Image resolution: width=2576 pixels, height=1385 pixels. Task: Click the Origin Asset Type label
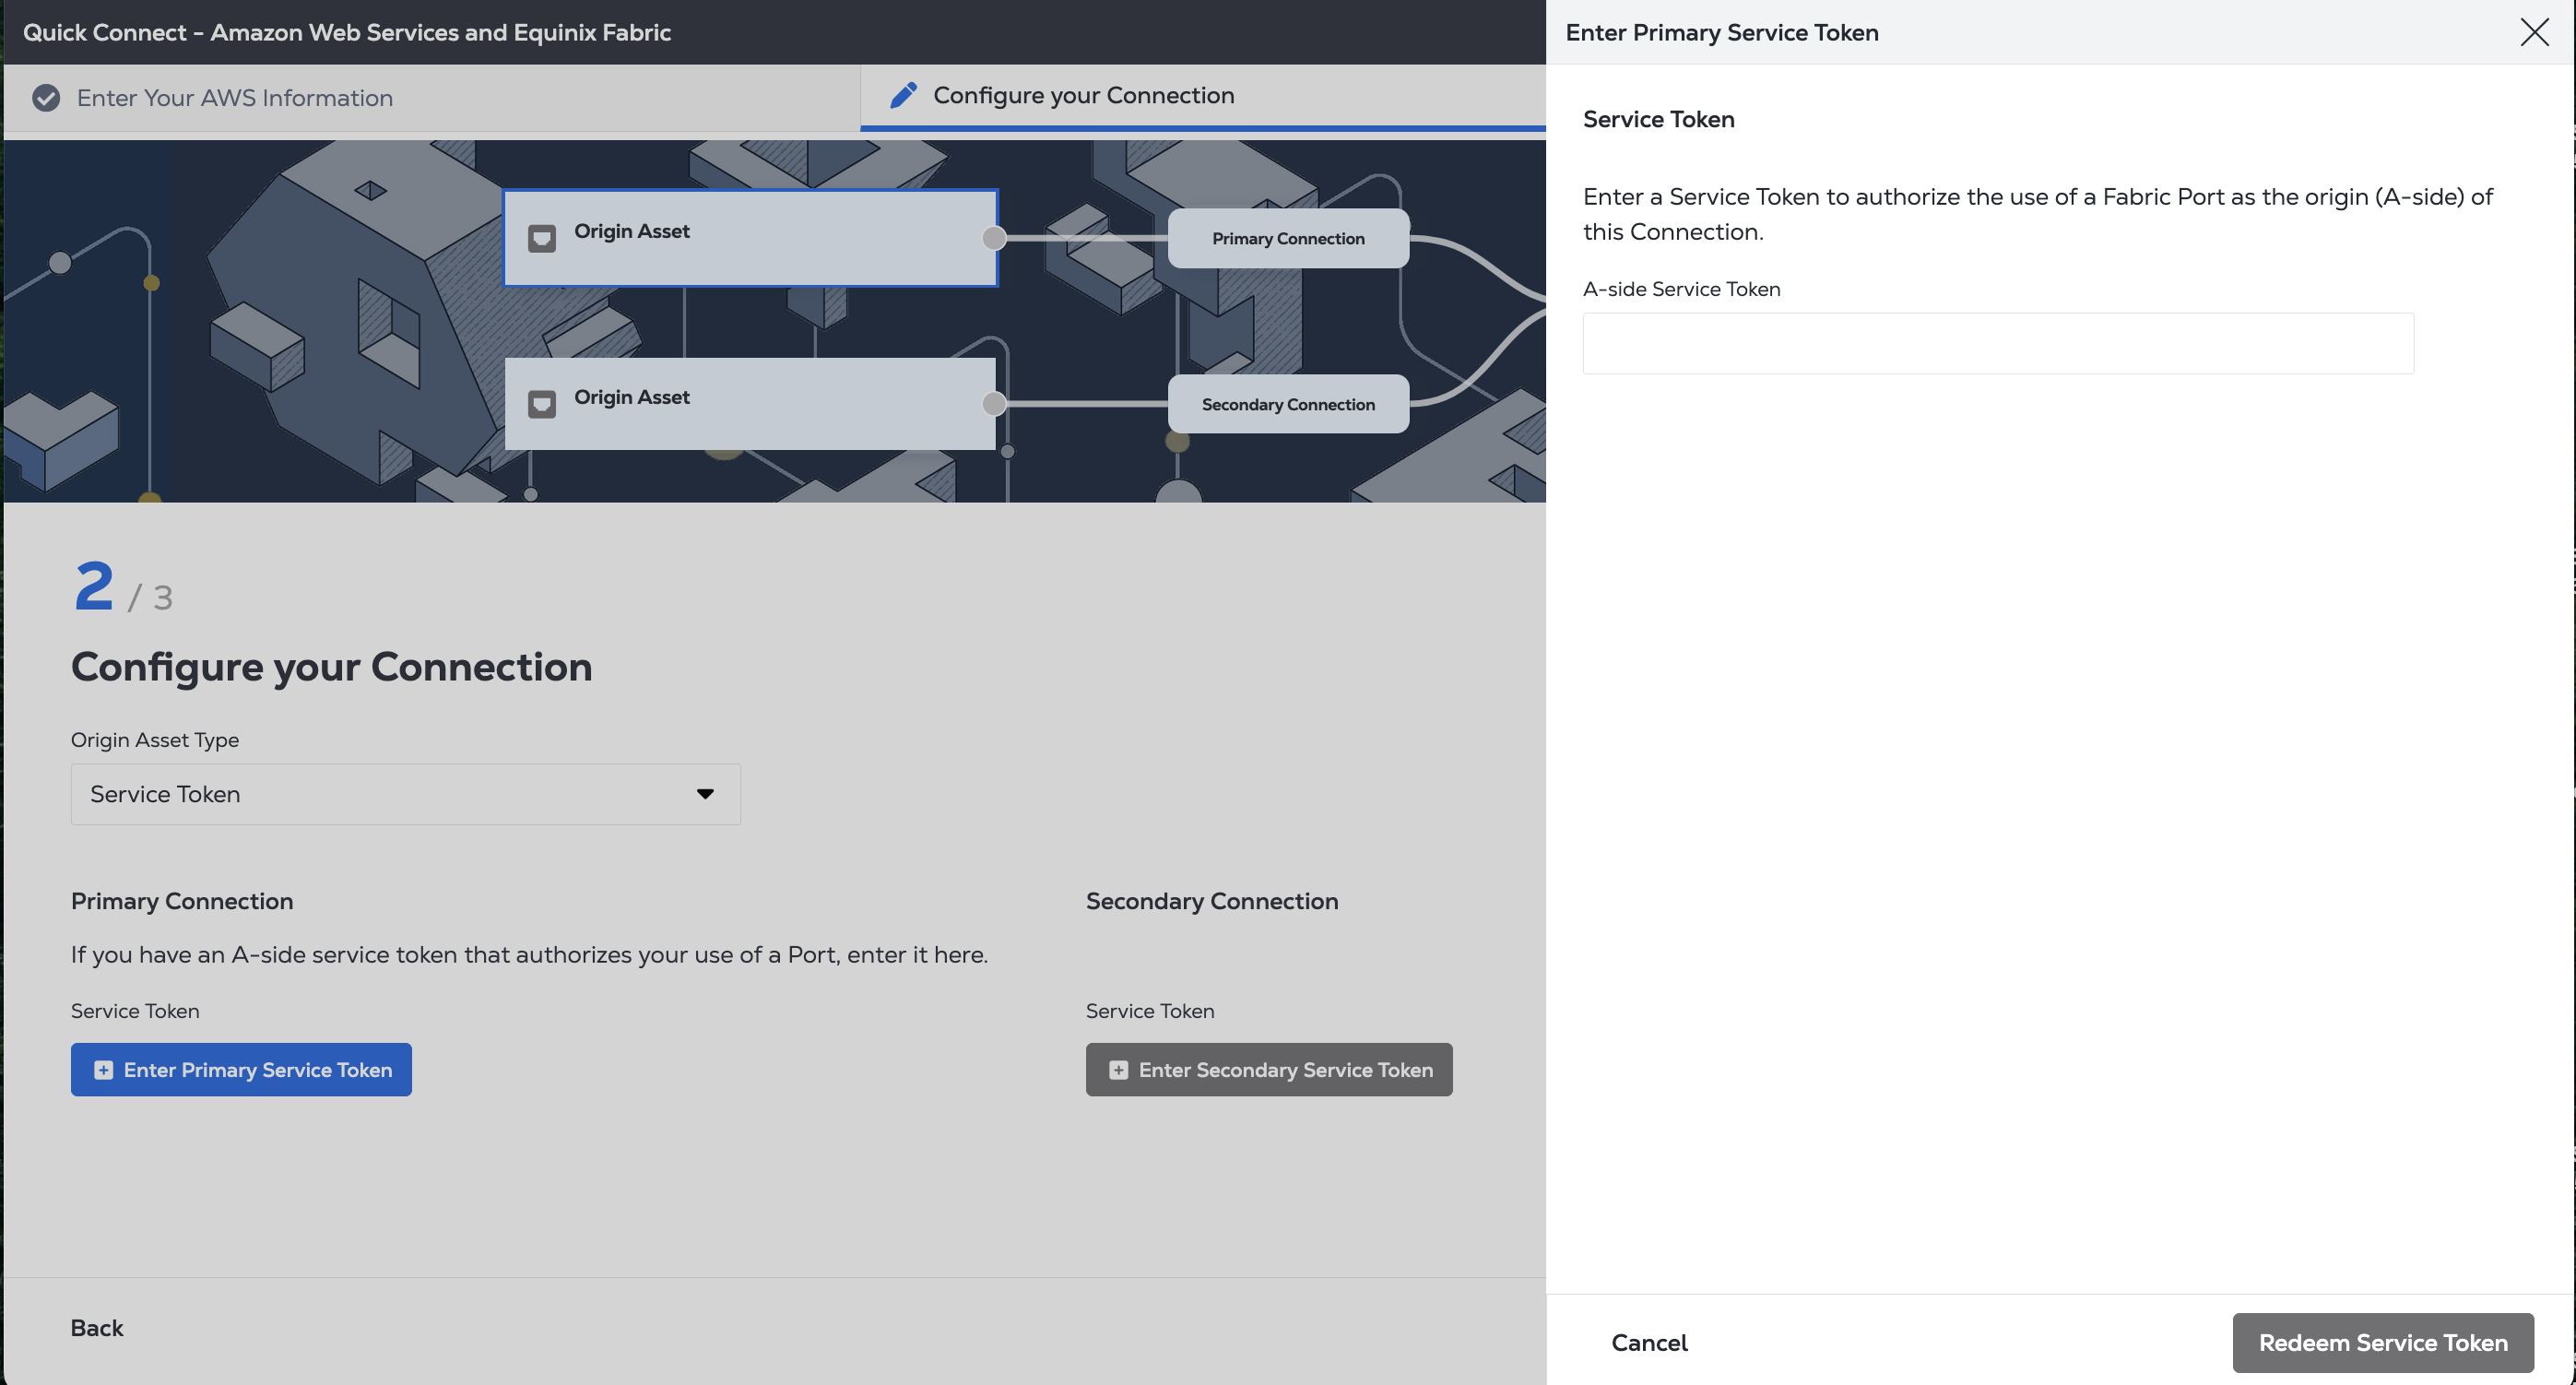point(155,740)
